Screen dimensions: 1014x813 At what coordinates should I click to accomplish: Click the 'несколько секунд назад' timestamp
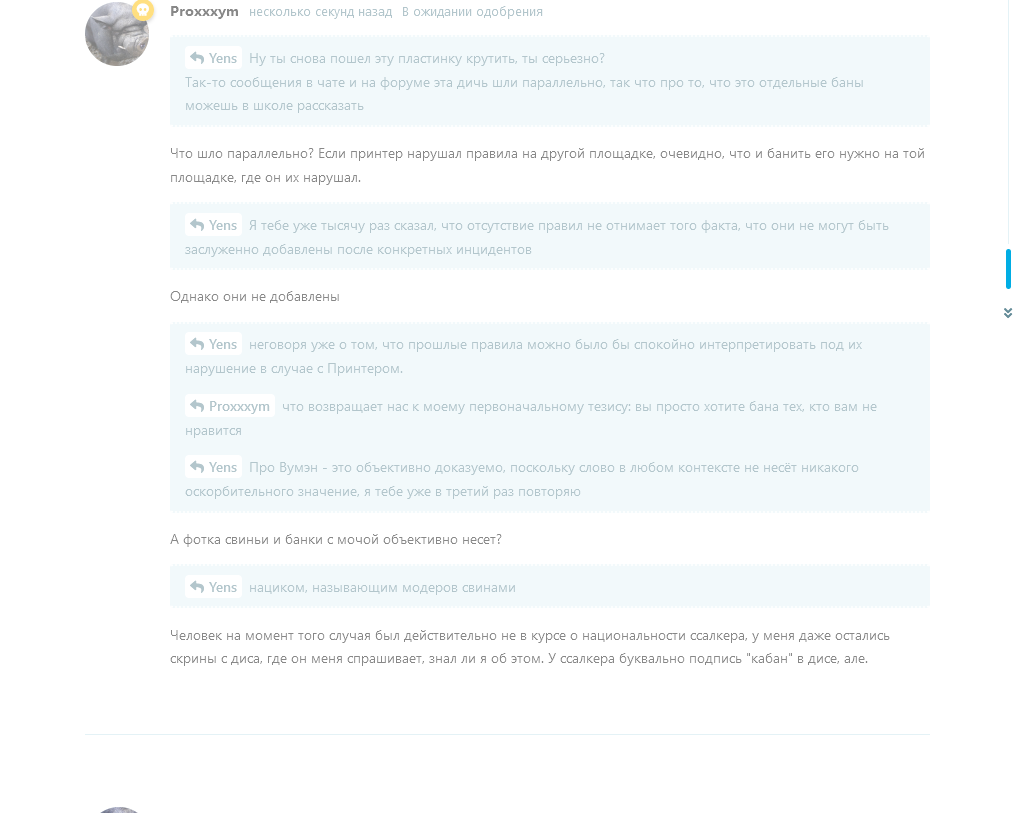(x=320, y=12)
